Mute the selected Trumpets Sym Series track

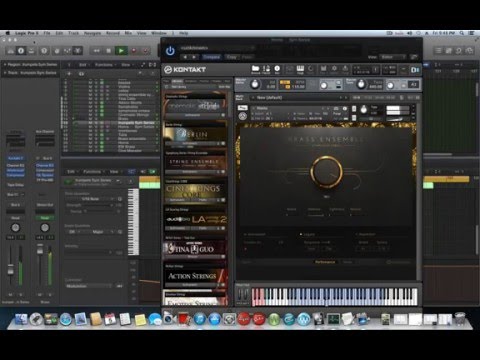(90, 123)
